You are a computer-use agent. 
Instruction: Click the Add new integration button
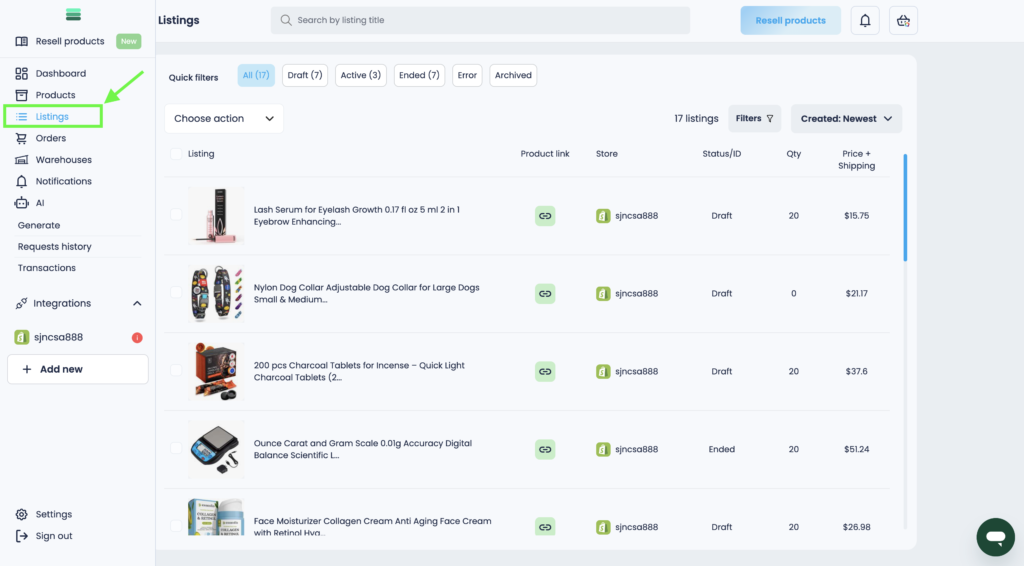pos(78,369)
